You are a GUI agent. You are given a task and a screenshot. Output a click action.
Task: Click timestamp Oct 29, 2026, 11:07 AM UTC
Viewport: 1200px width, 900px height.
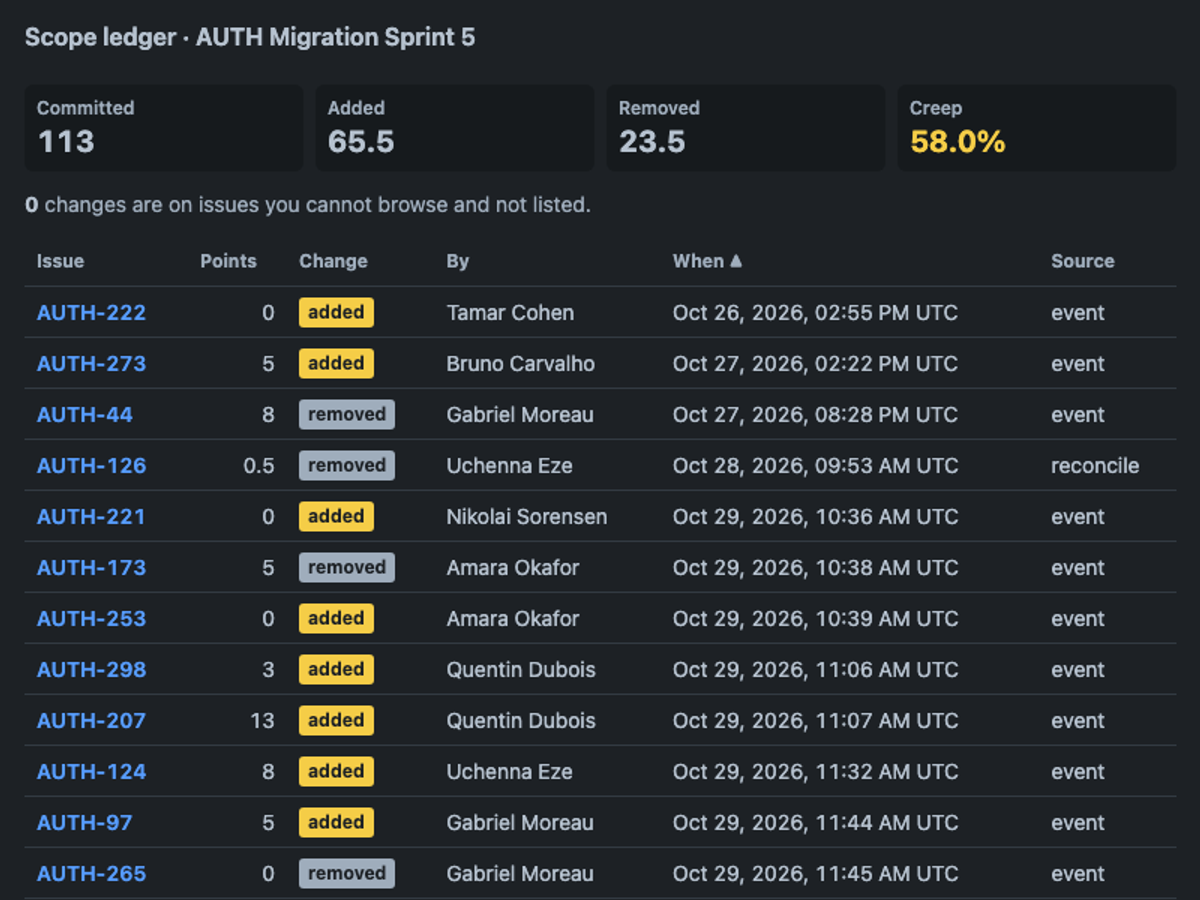(815, 721)
